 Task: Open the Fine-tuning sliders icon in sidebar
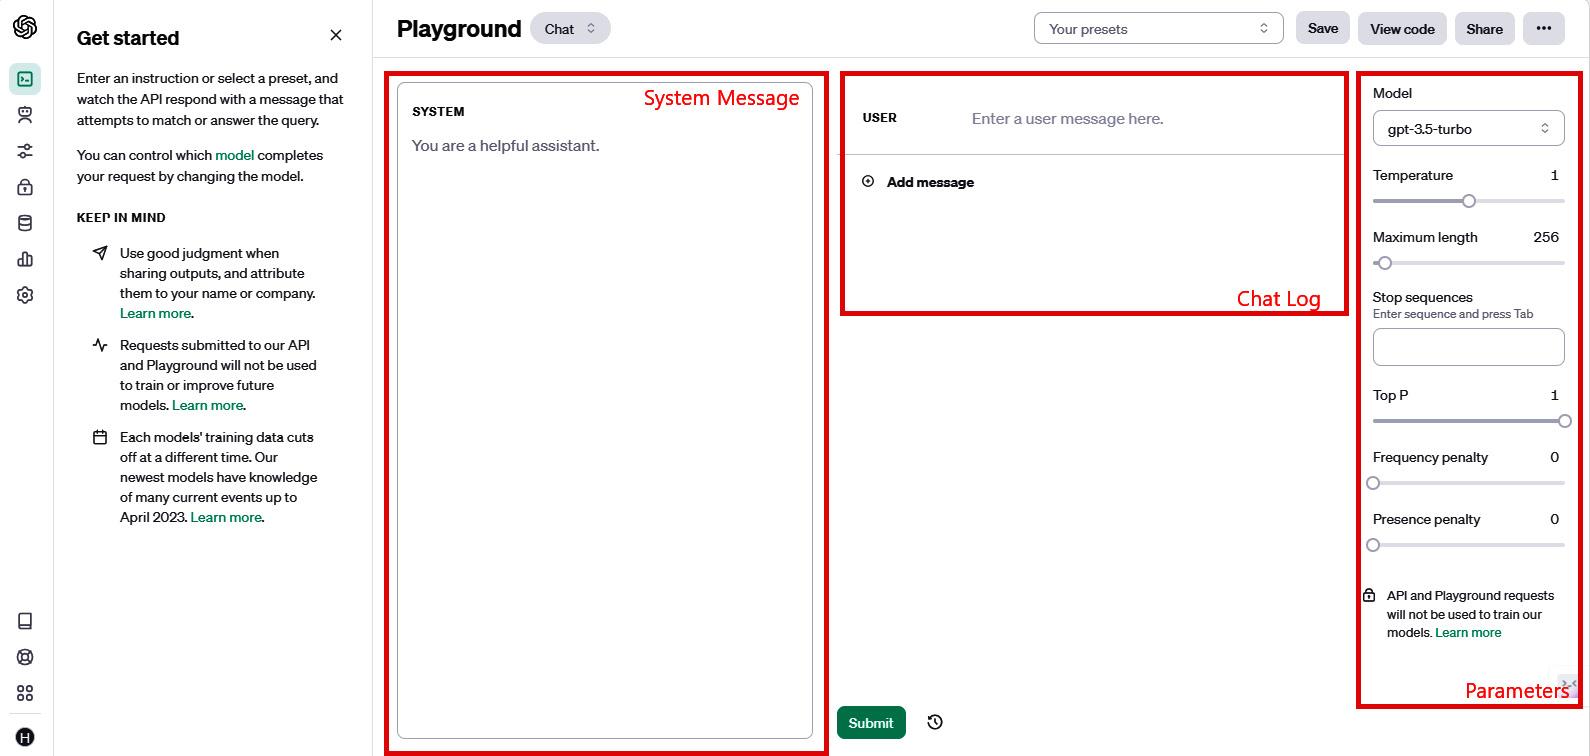click(25, 151)
